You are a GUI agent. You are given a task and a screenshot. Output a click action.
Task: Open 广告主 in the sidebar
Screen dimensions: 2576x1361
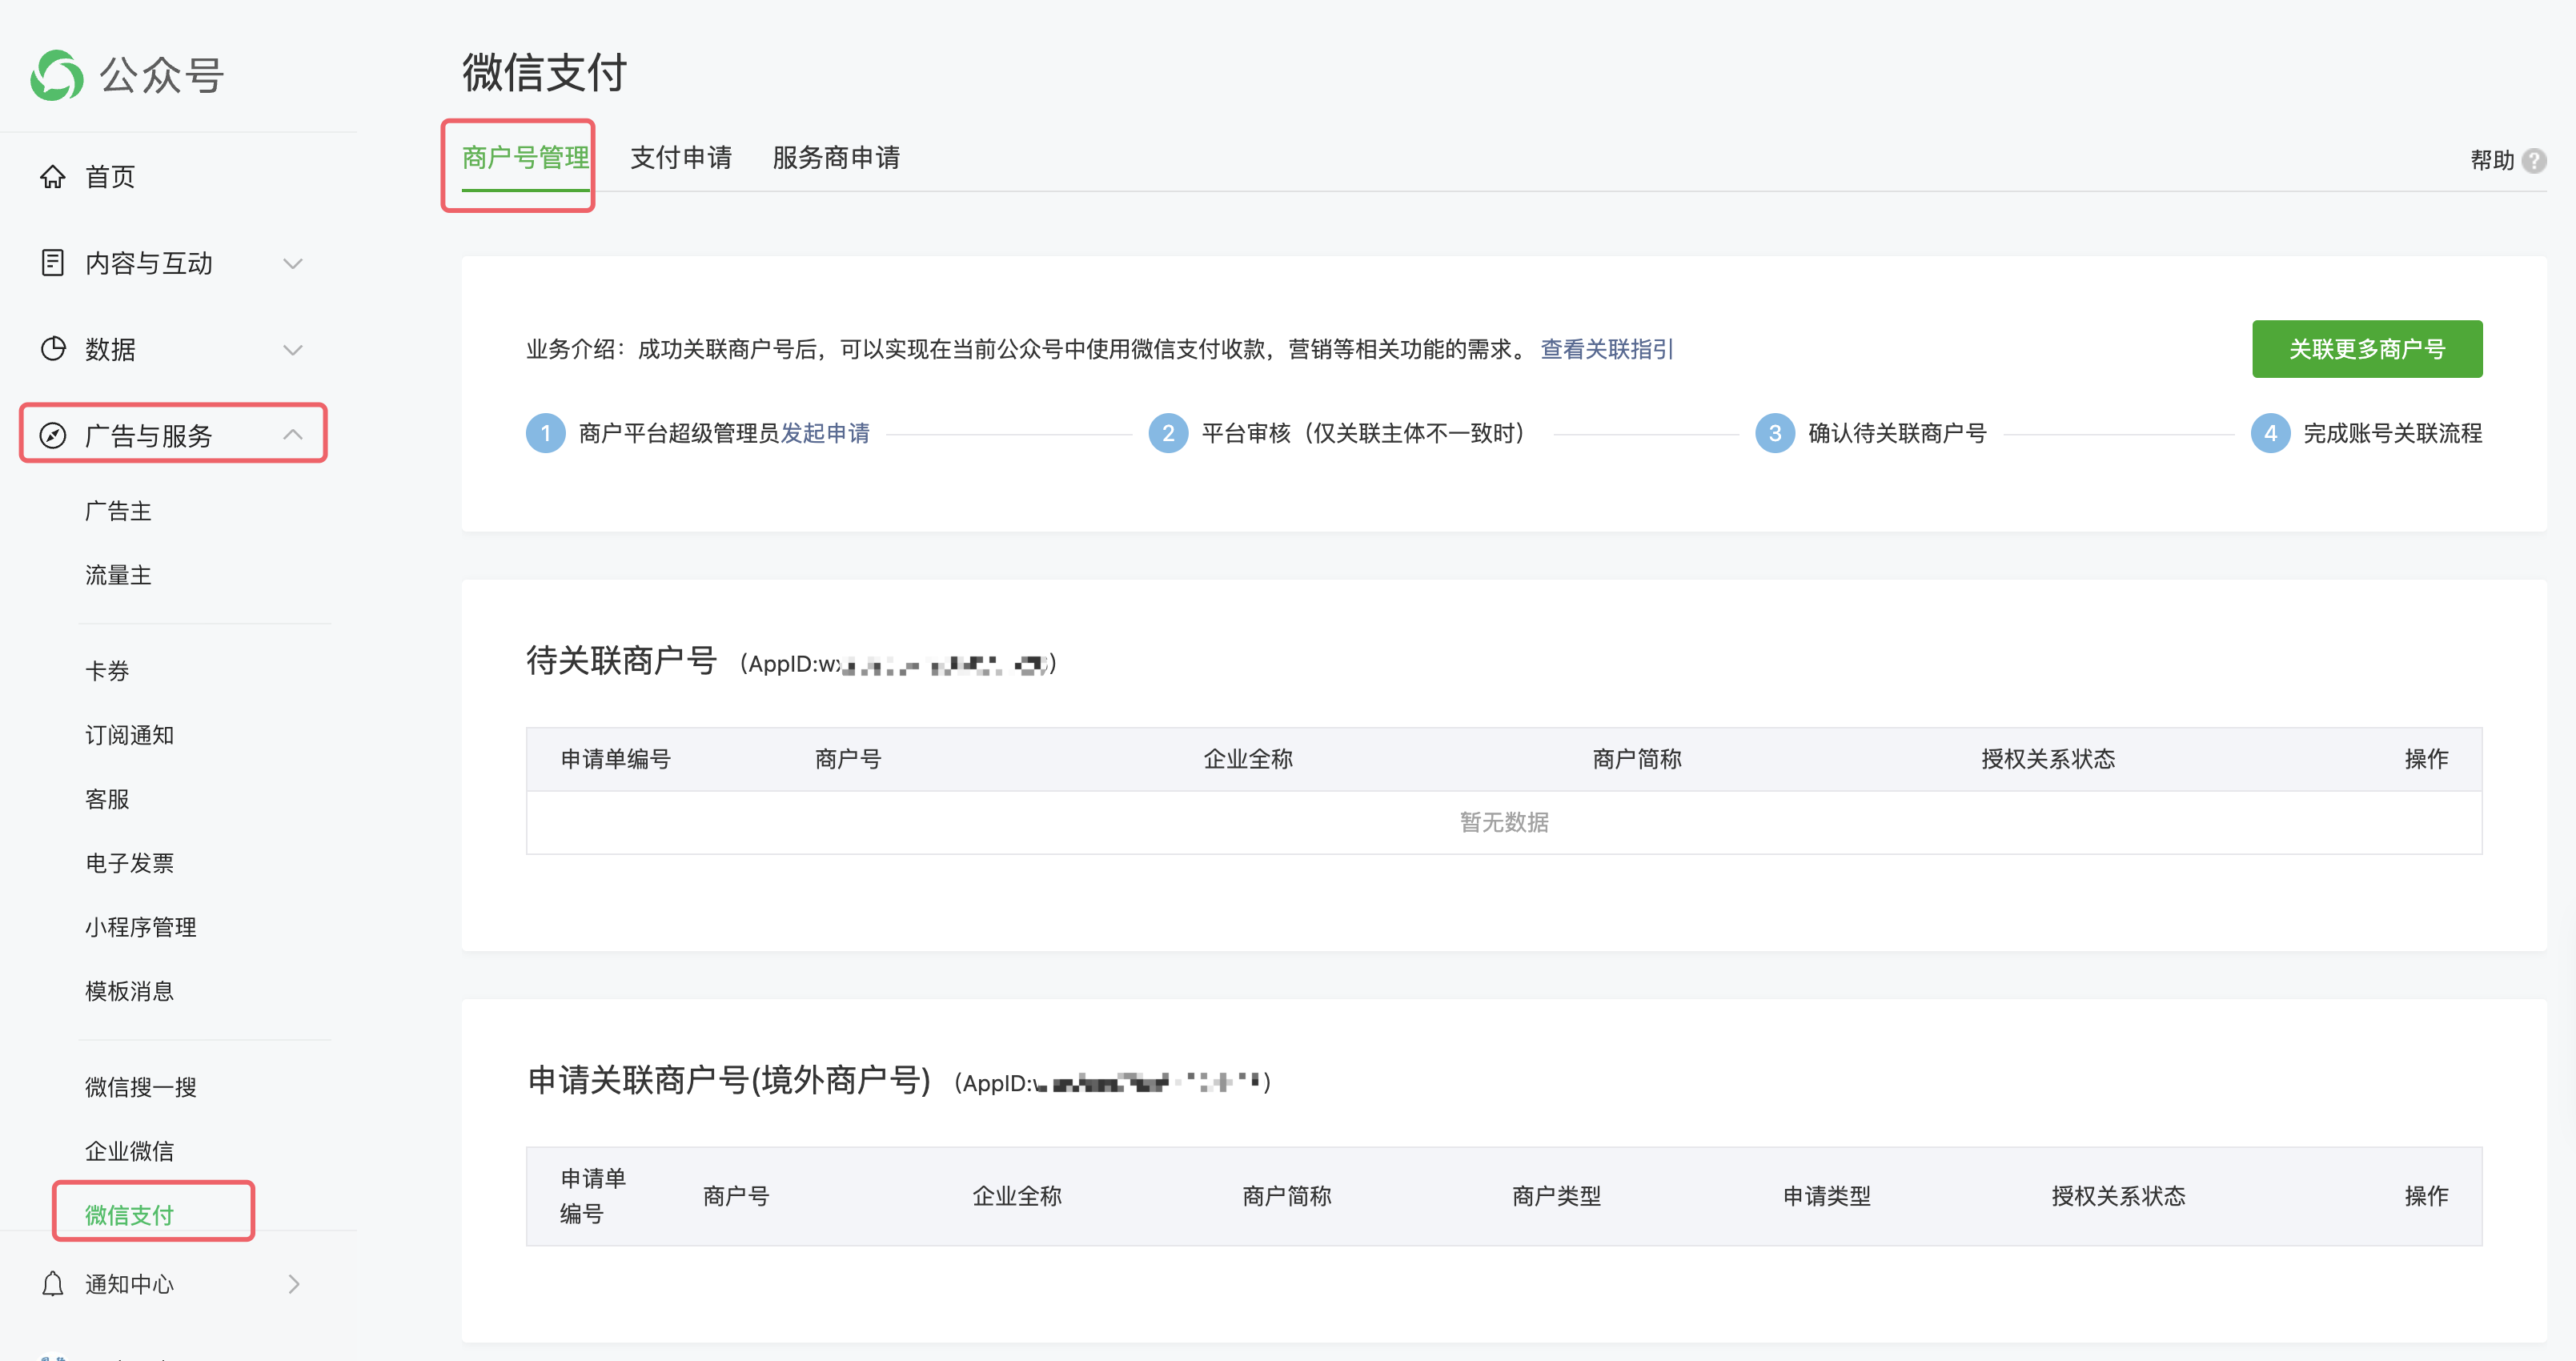tap(118, 511)
